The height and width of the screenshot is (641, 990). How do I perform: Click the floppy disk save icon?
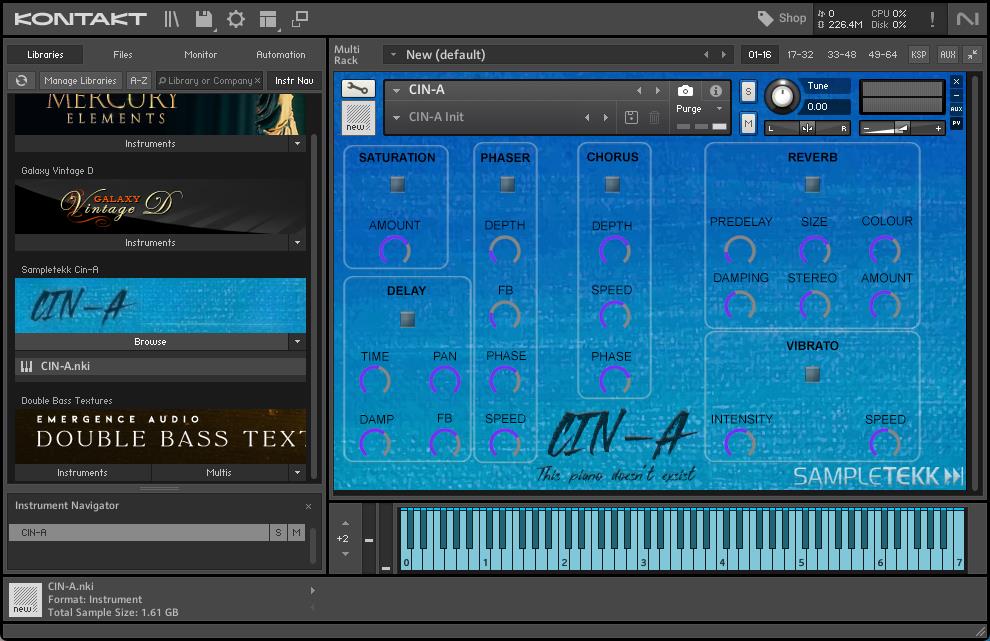point(204,19)
